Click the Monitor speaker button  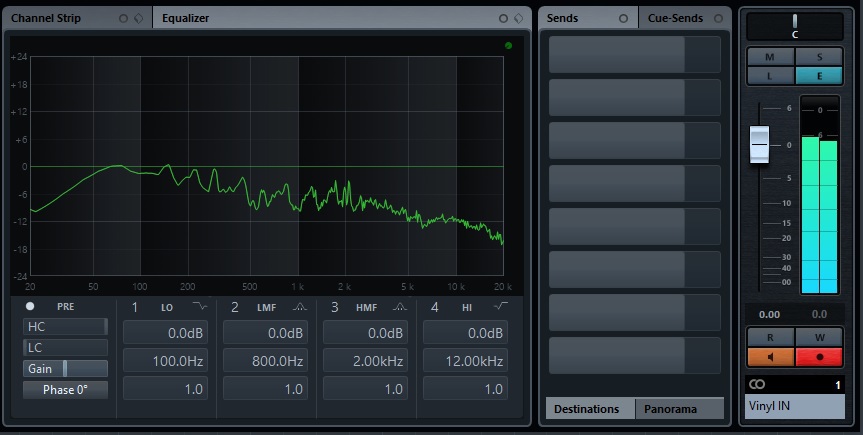click(770, 356)
